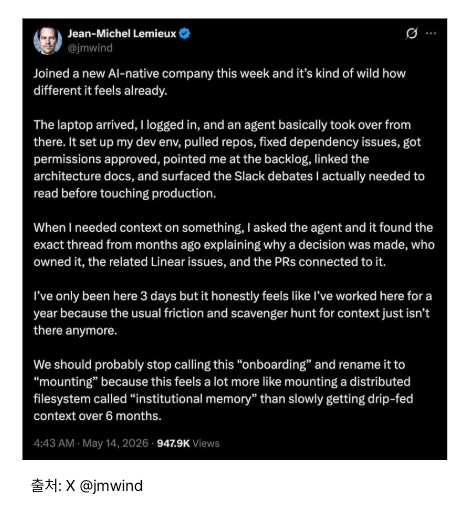The width and height of the screenshot is (465, 506).
Task: Click the paragraph starting 'When I needed context'
Action: click(234, 245)
